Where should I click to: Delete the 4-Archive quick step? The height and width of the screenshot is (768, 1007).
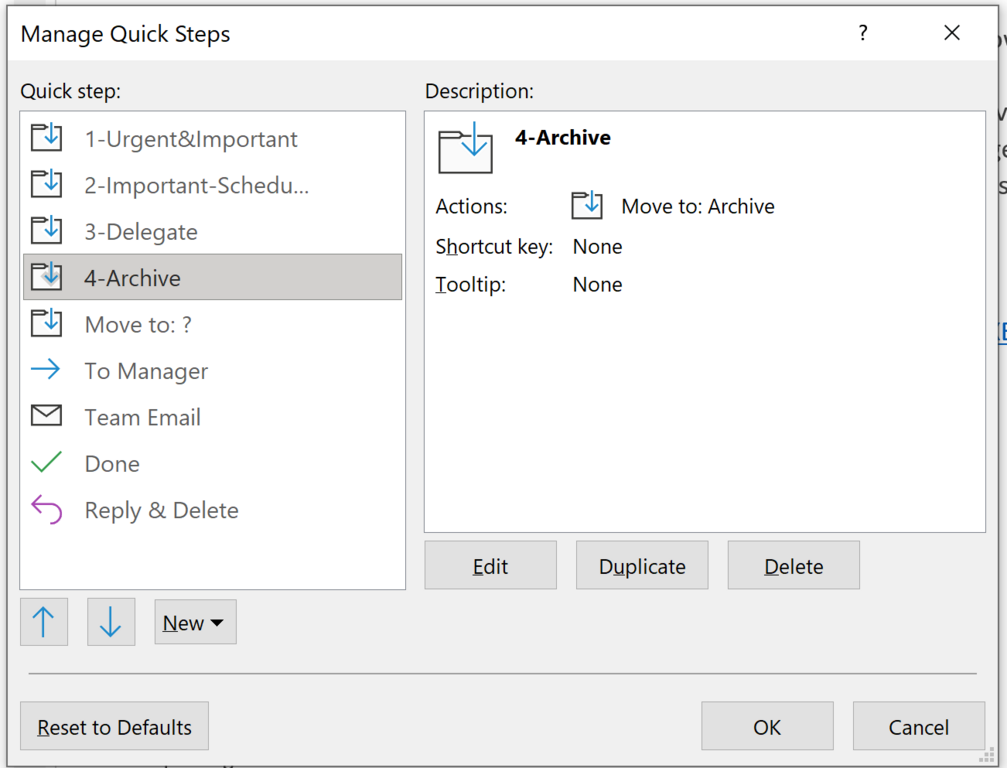coord(793,566)
